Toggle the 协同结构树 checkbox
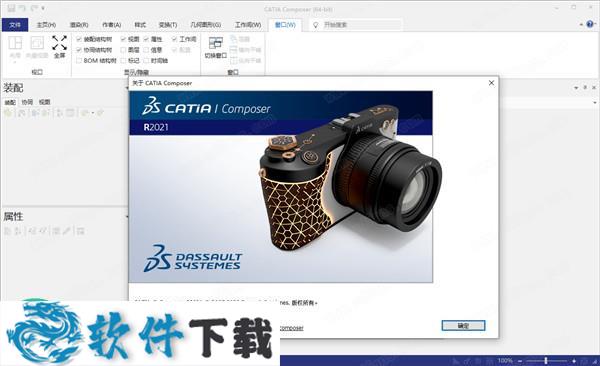 (79, 50)
